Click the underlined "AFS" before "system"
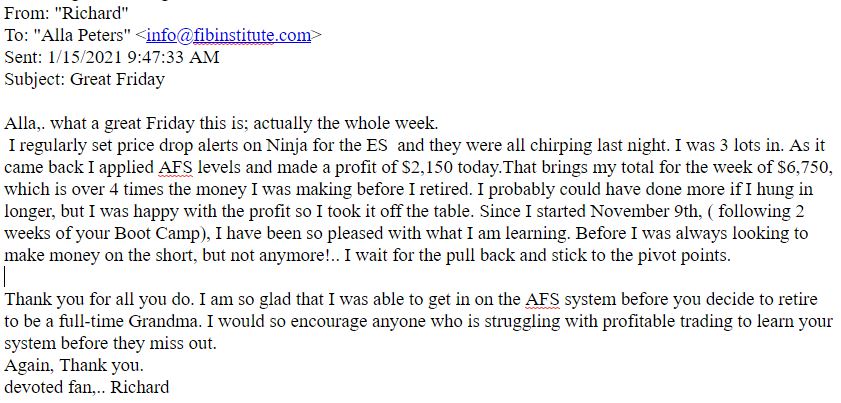This screenshot has width=841, height=403. pos(543,299)
